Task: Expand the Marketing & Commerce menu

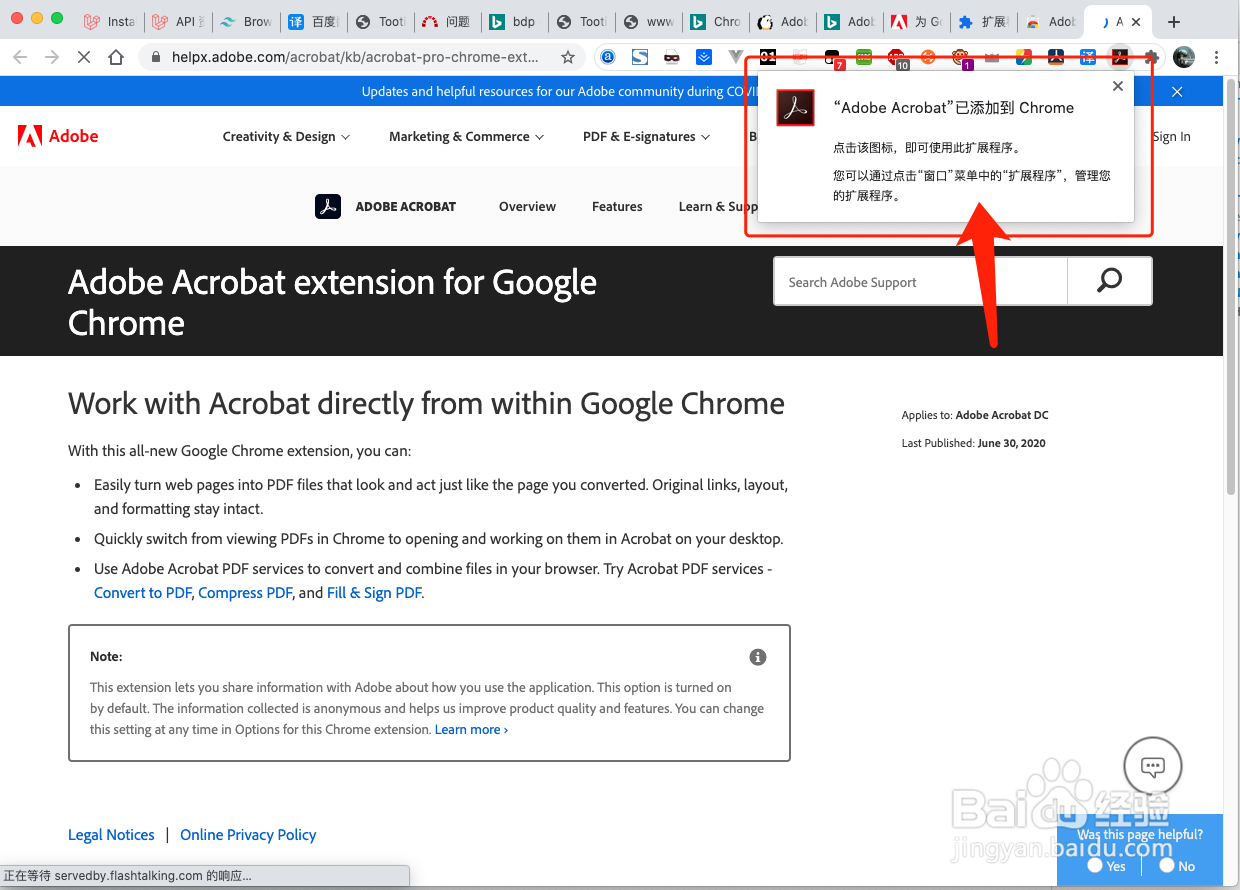Action: pyautogui.click(x=466, y=137)
